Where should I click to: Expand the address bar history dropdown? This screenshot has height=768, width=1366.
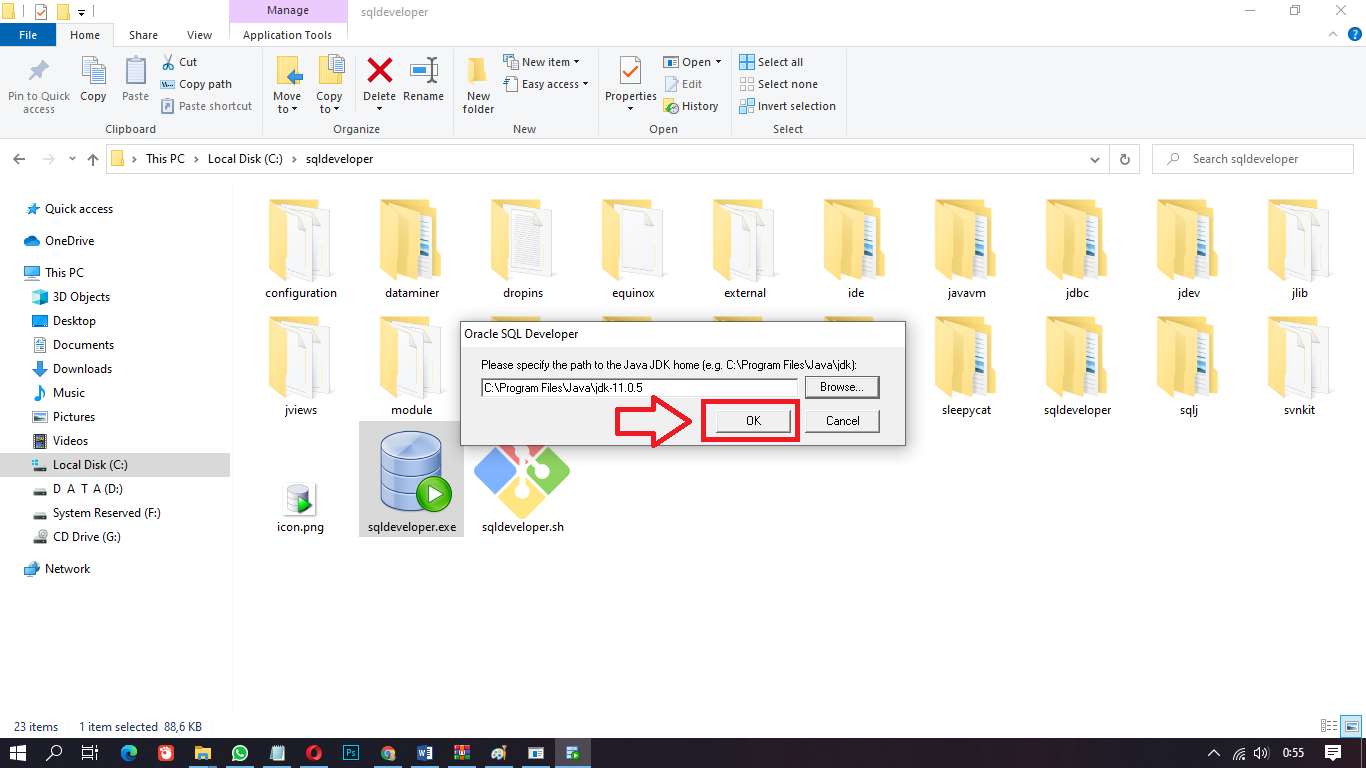[1095, 159]
